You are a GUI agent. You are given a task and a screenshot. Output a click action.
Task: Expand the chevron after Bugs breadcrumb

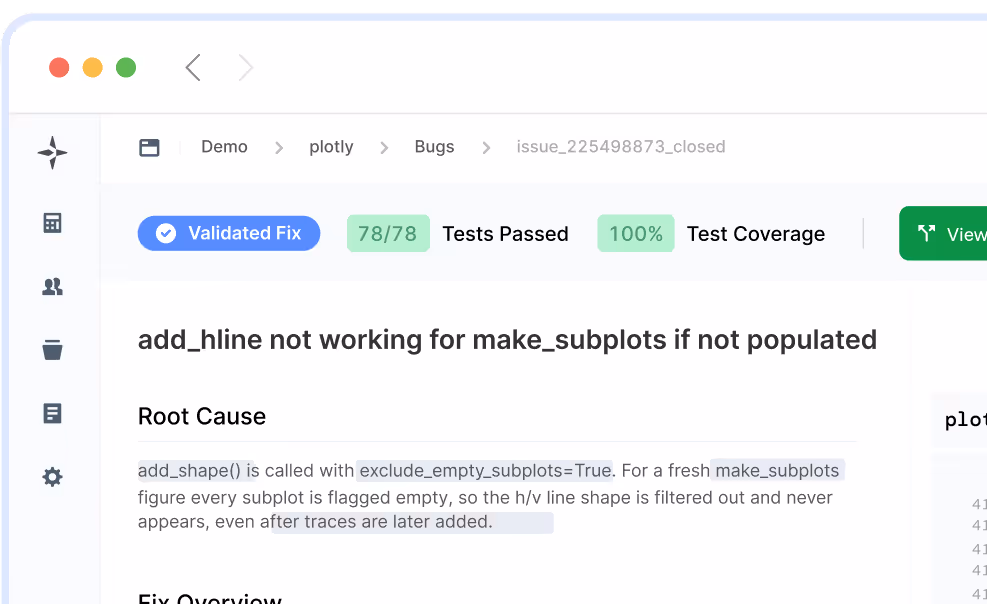tap(486, 146)
